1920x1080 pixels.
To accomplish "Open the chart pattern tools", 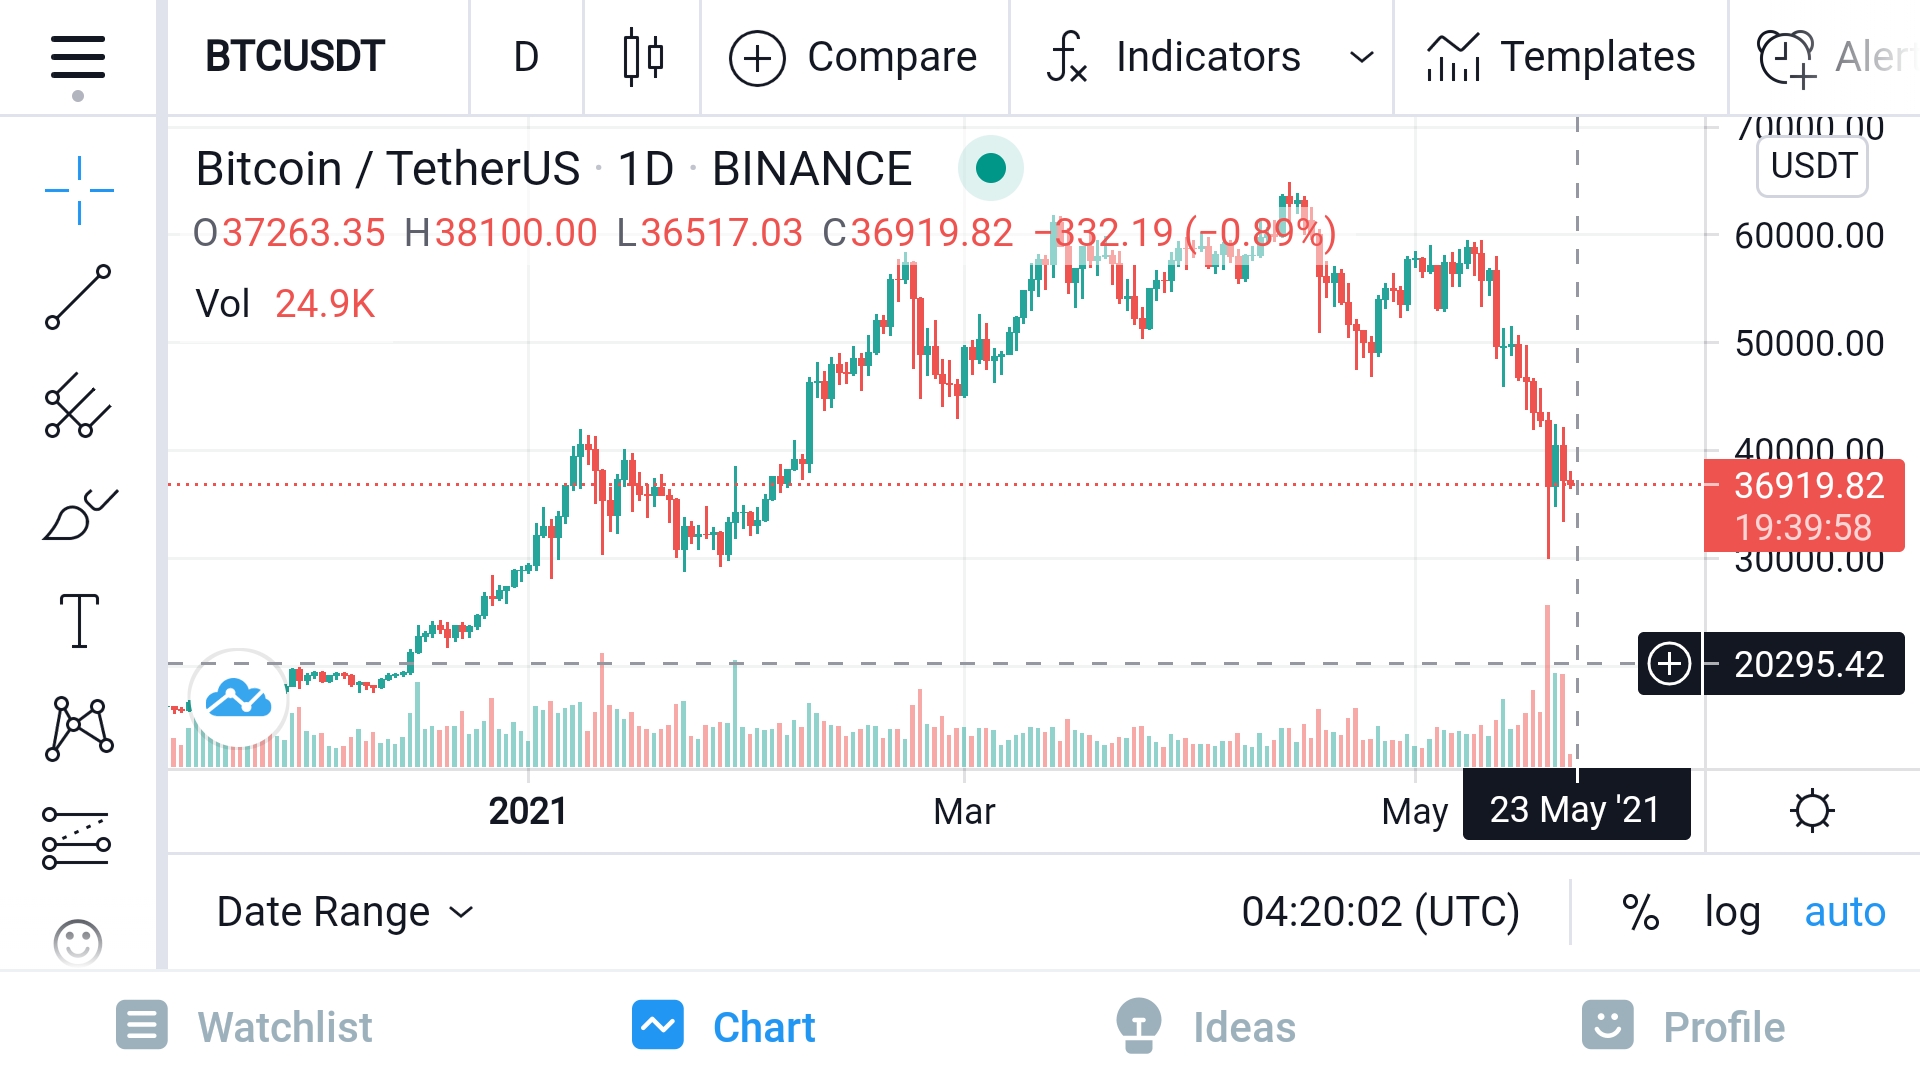I will pos(79,729).
